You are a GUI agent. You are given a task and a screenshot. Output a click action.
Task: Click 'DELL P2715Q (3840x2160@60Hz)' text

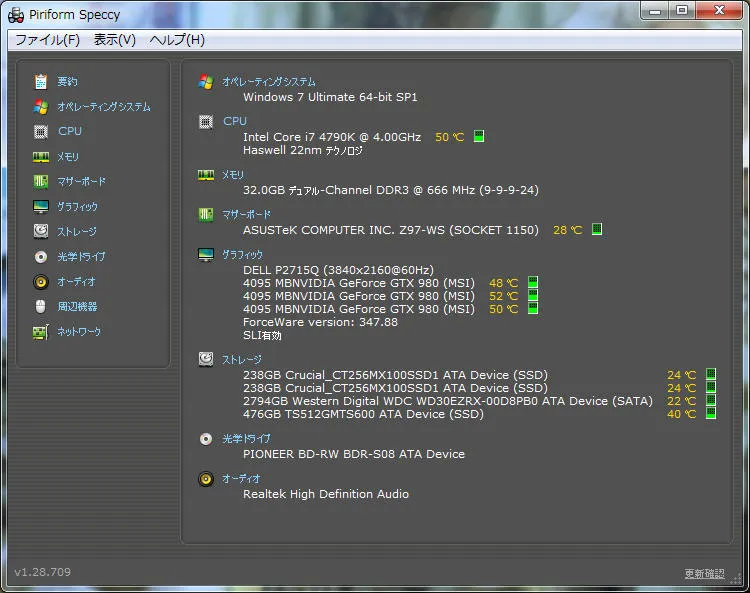(338, 270)
